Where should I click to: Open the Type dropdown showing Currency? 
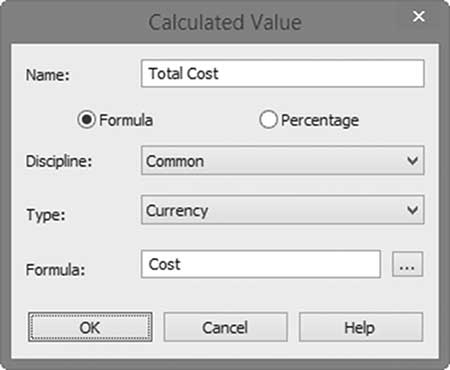click(x=283, y=210)
